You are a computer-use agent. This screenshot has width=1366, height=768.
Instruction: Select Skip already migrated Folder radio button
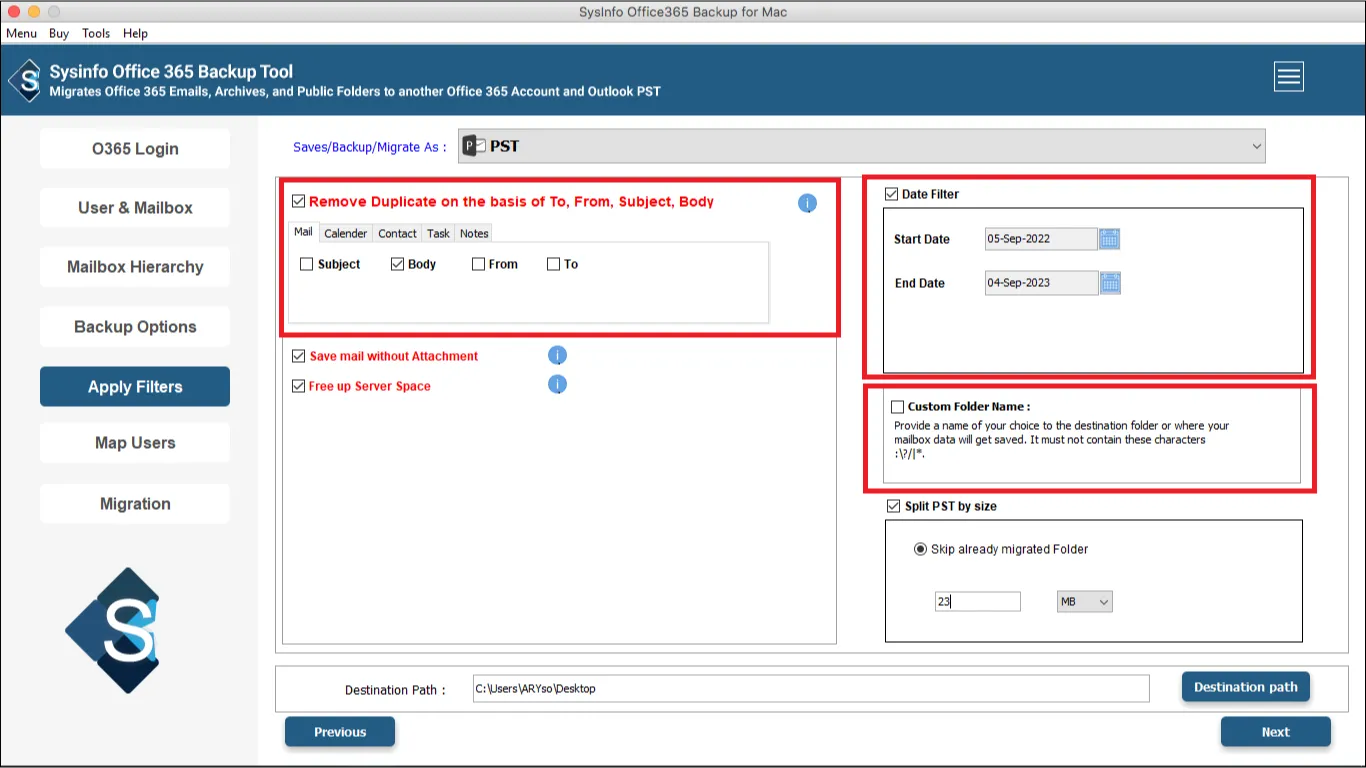pyautogui.click(x=920, y=549)
